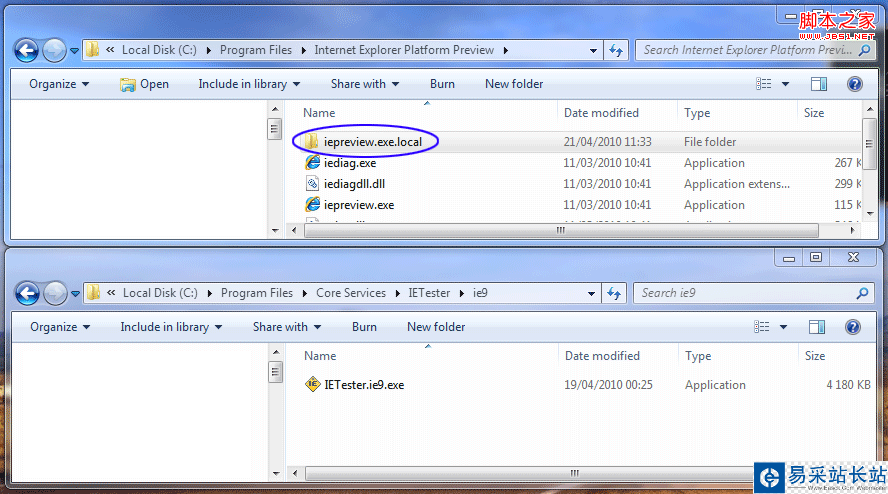Click New folder in top window toolbar
Screen dimensions: 888x494
[x=514, y=84]
